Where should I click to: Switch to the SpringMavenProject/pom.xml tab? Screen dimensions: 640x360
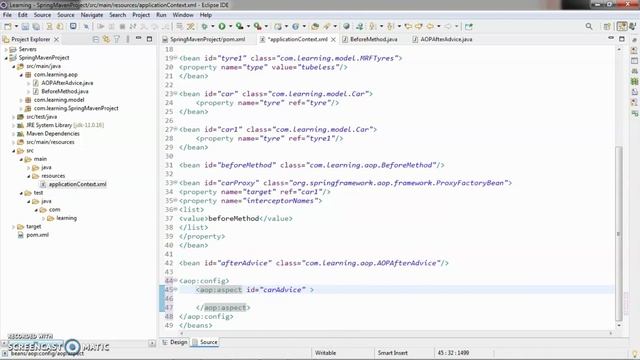click(x=207, y=39)
